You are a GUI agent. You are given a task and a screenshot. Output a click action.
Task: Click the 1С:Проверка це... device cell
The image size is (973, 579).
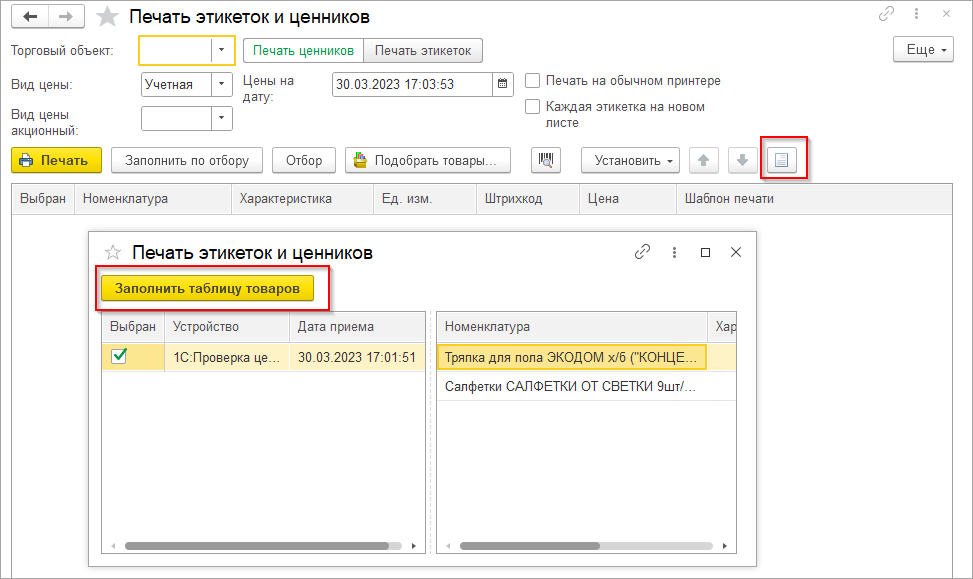(226, 357)
